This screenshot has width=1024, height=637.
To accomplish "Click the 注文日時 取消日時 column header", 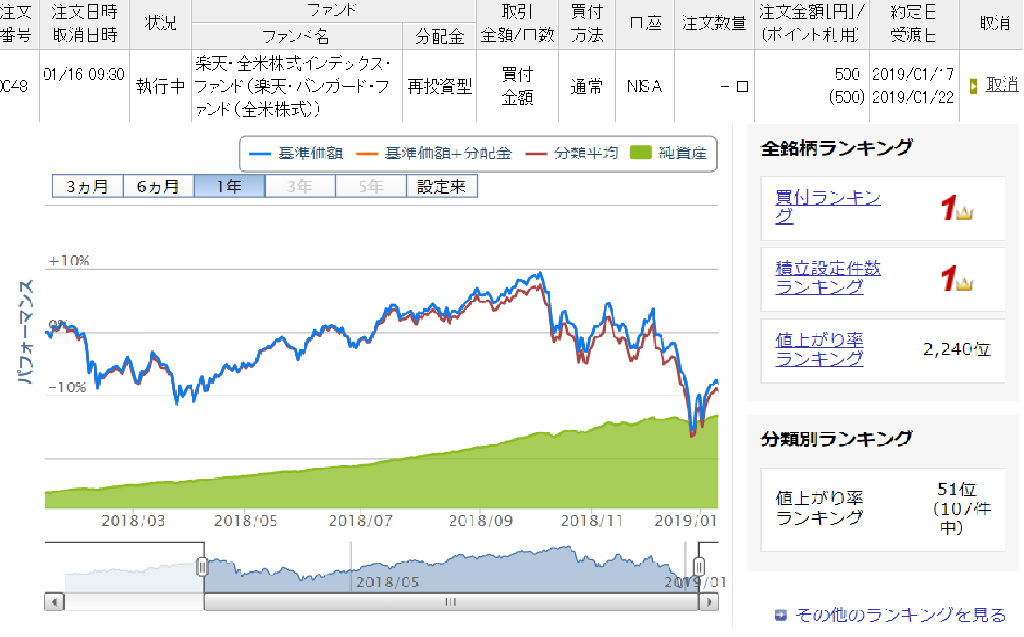I will point(84,23).
